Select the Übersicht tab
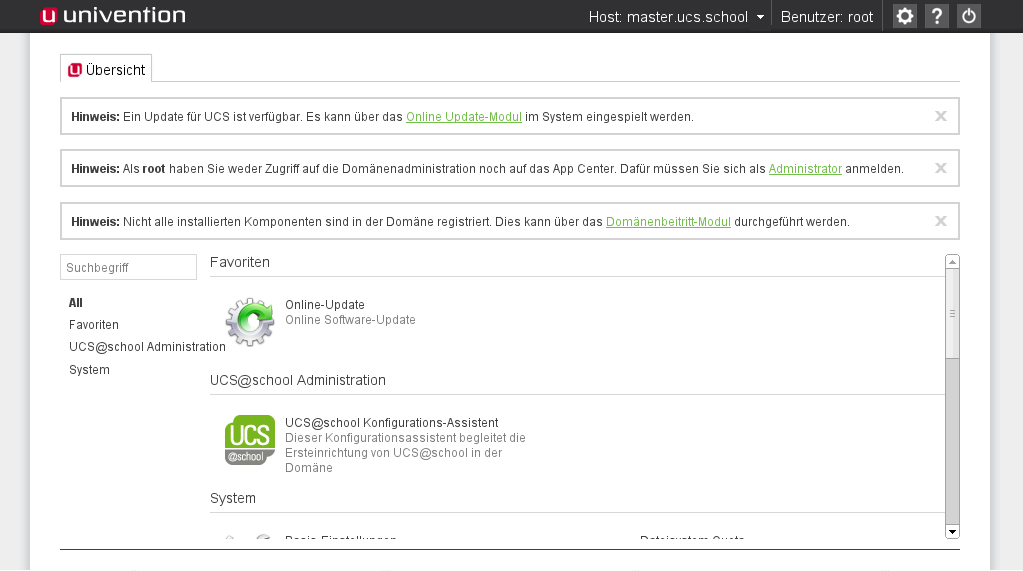This screenshot has height=571, width=1023. pyautogui.click(x=106, y=70)
